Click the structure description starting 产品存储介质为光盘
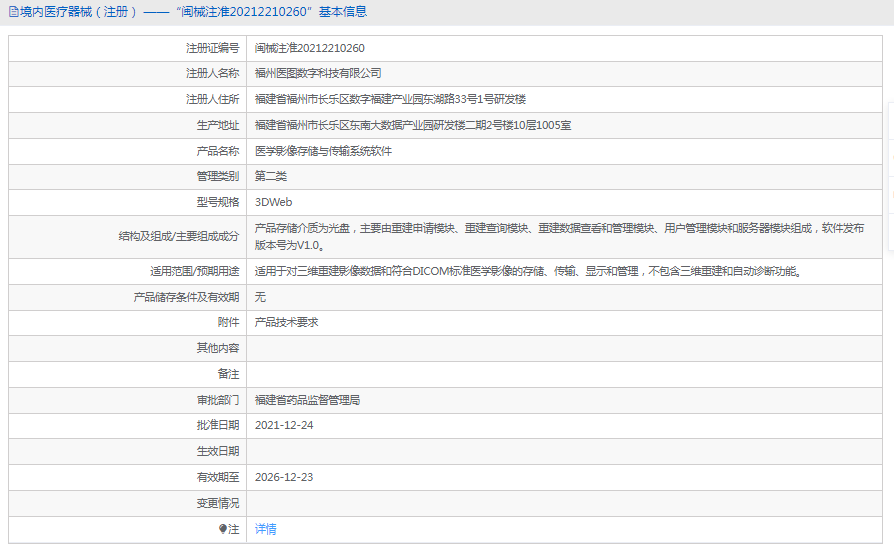The width and height of the screenshot is (894, 550). pos(559,237)
